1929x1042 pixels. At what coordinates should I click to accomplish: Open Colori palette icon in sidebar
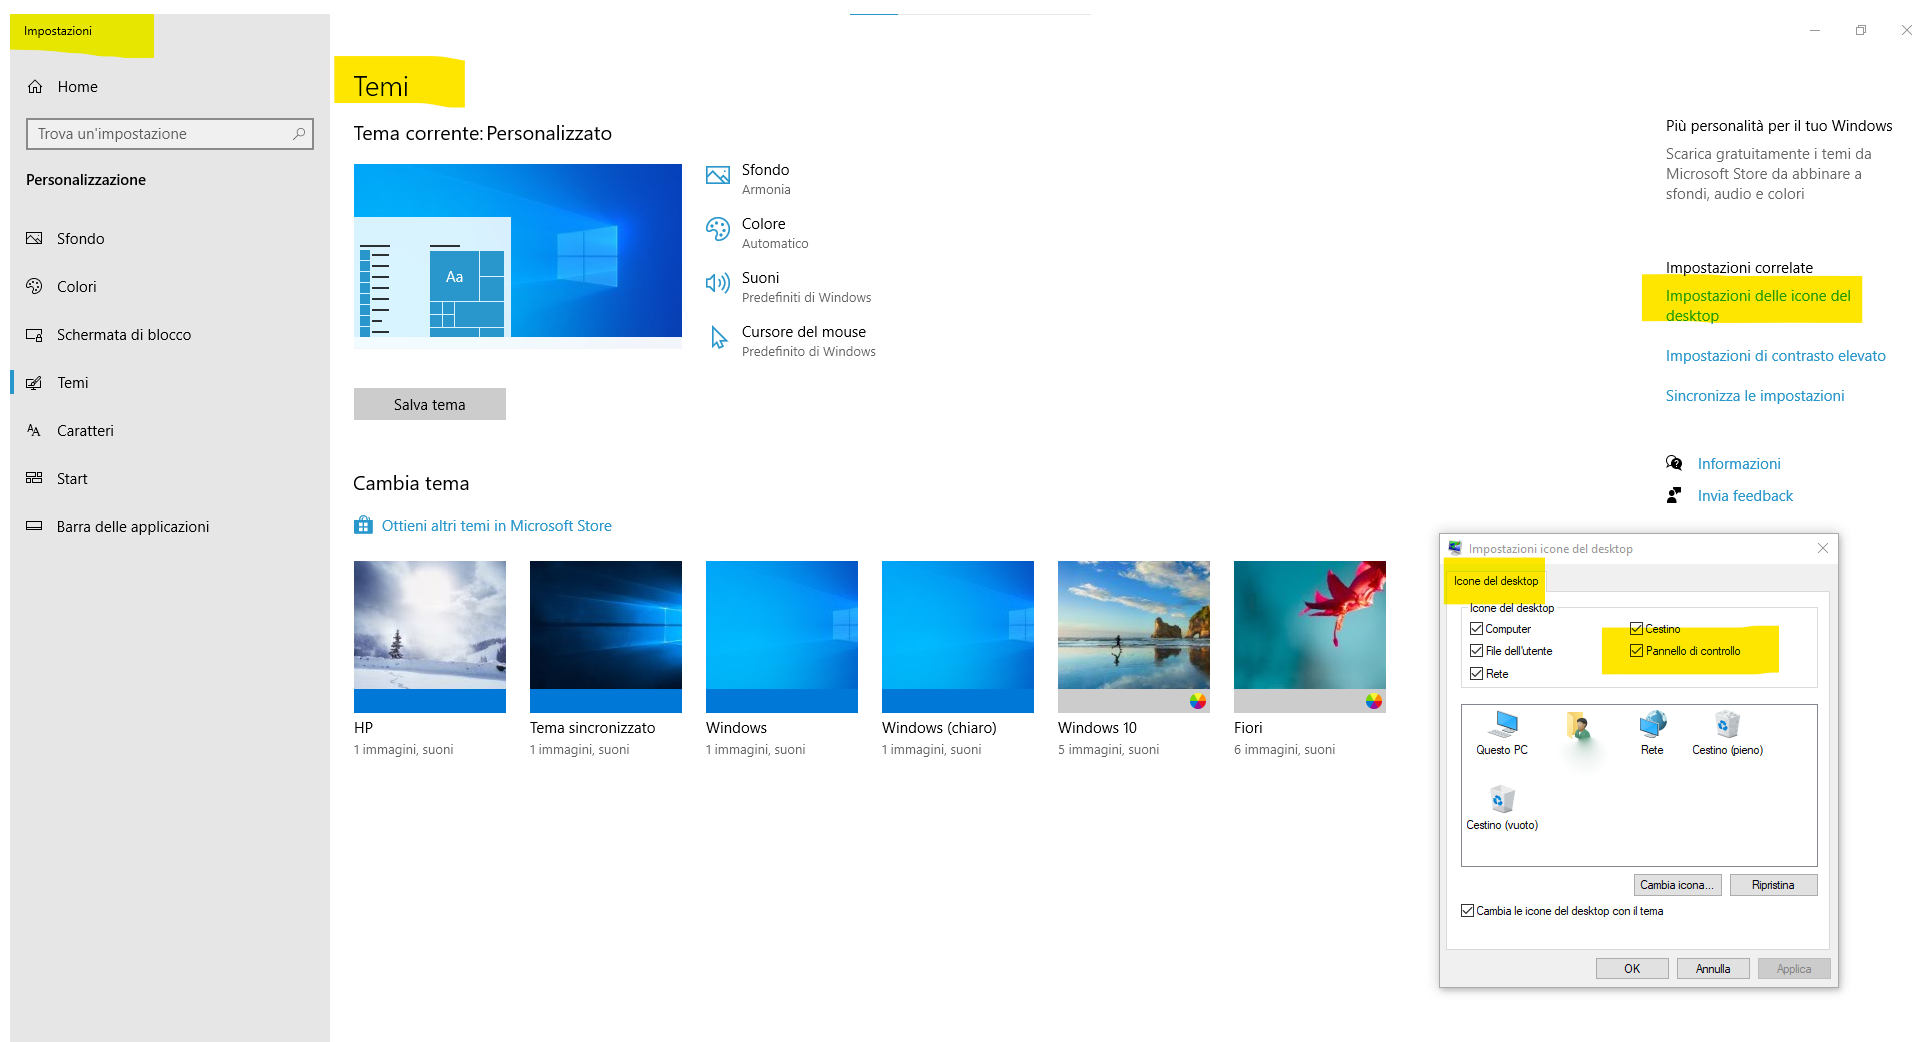click(34, 287)
